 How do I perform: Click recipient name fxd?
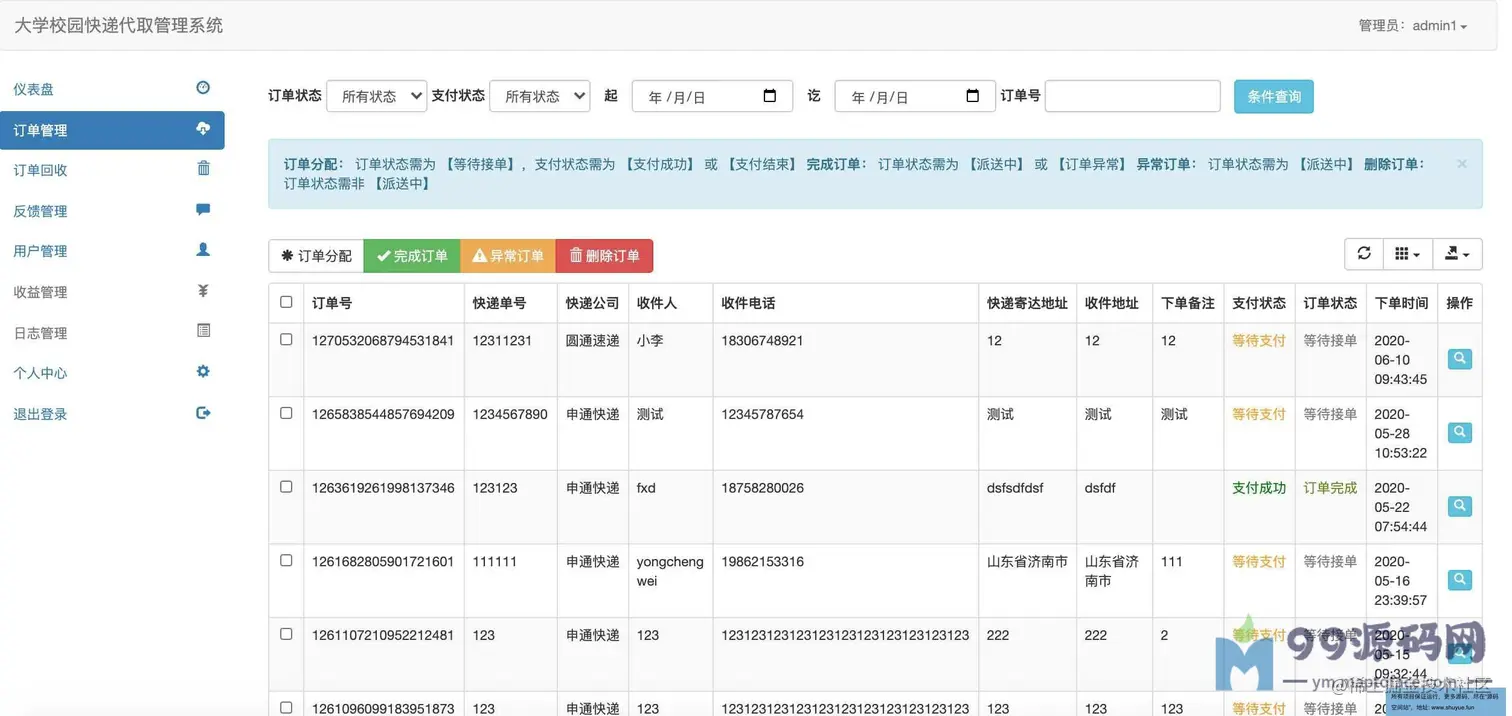click(x=646, y=488)
